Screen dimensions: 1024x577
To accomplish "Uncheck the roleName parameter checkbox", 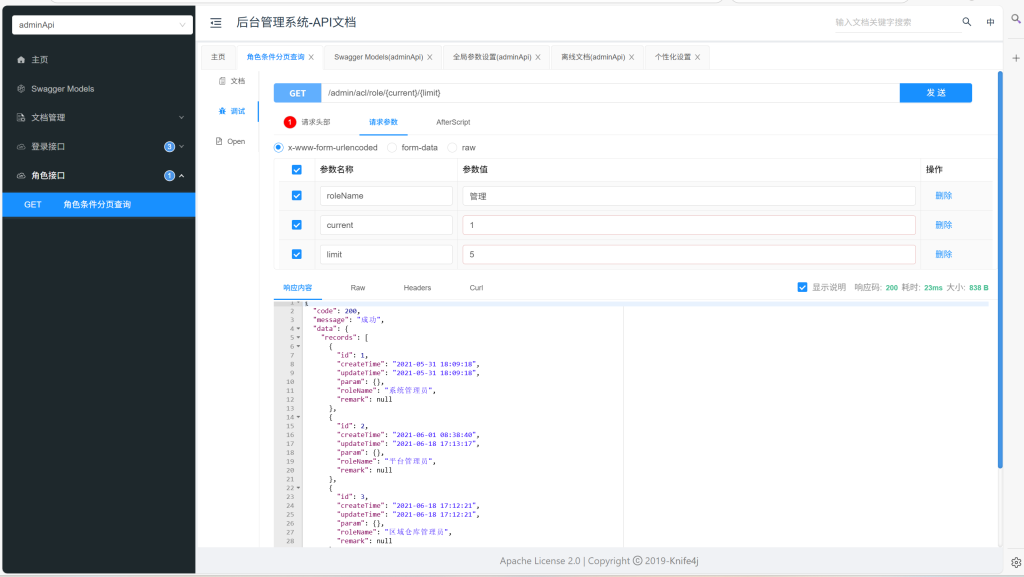I will [x=296, y=196].
